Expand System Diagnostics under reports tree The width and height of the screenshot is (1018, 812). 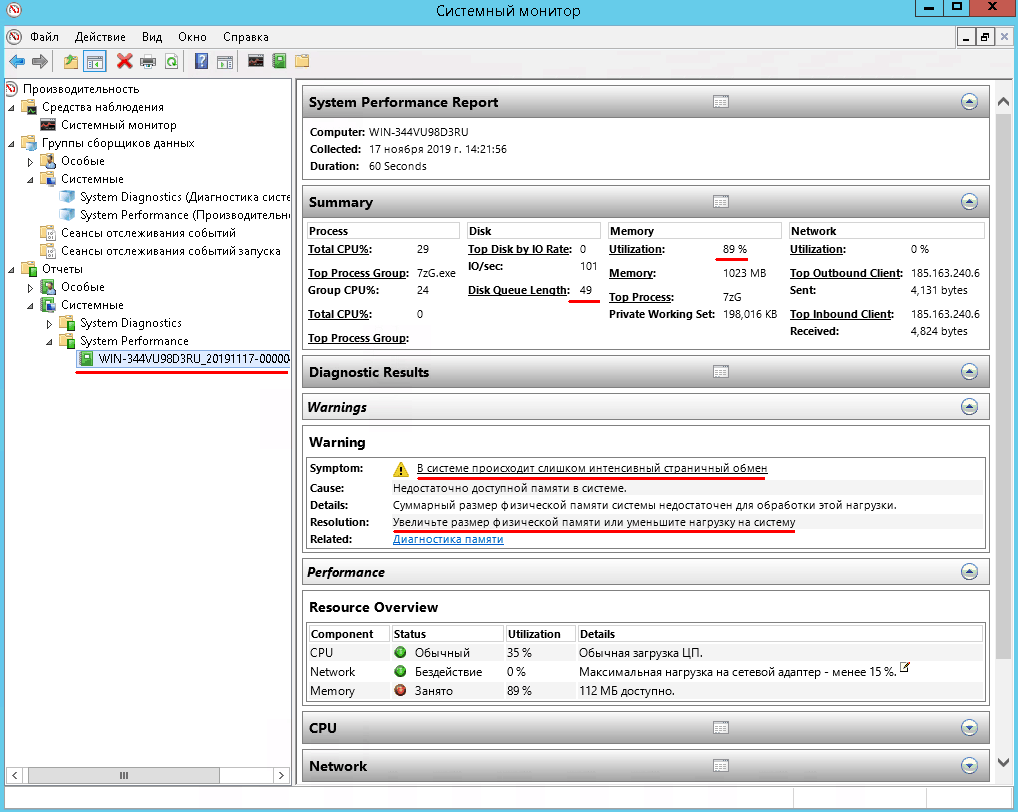point(50,323)
